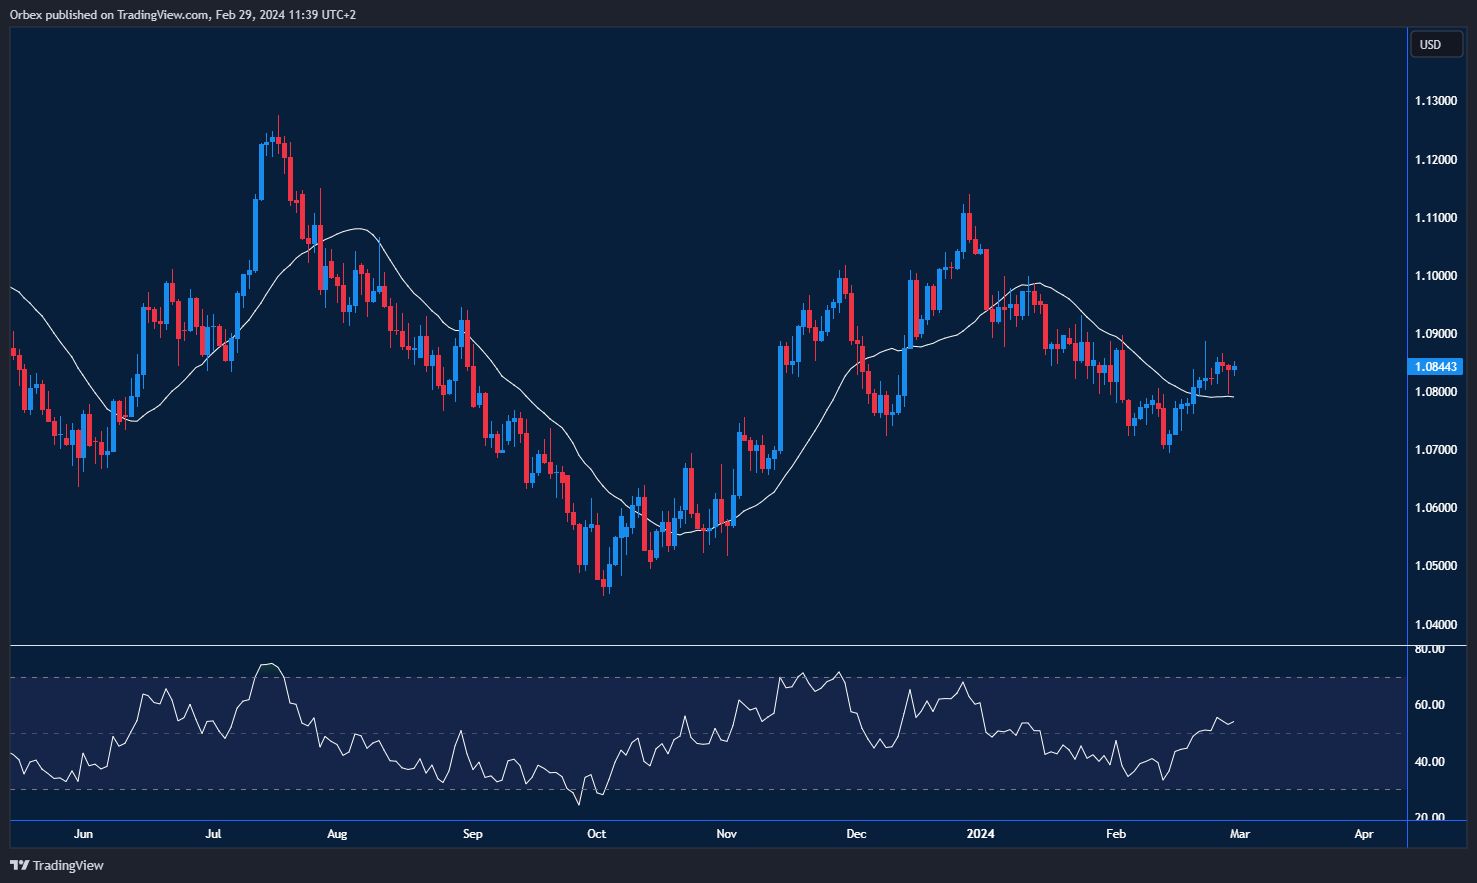Select the 2024 year marker on time axis

(x=980, y=834)
